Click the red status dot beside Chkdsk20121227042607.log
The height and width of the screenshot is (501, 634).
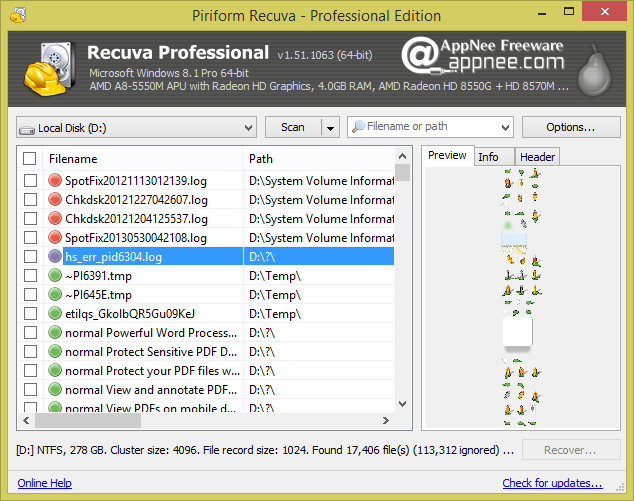pyautogui.click(x=55, y=199)
